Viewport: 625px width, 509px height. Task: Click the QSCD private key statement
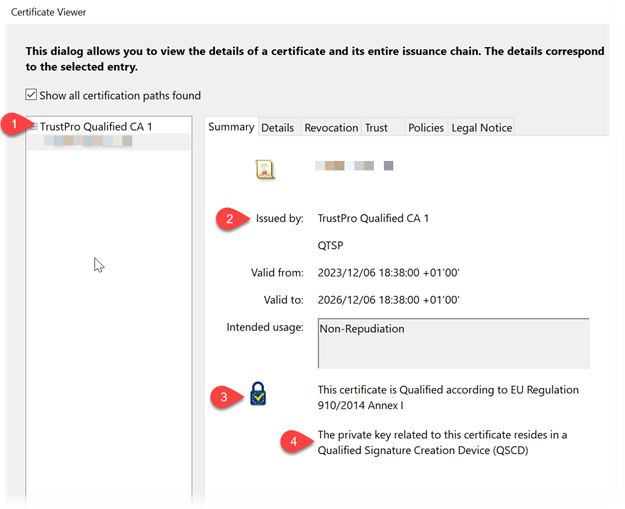pyautogui.click(x=442, y=442)
